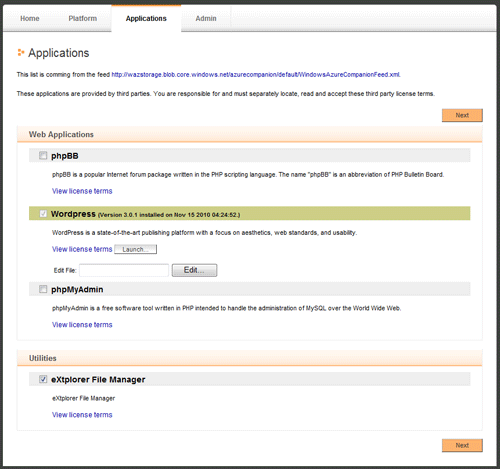Select the Applications tab

tap(146, 18)
